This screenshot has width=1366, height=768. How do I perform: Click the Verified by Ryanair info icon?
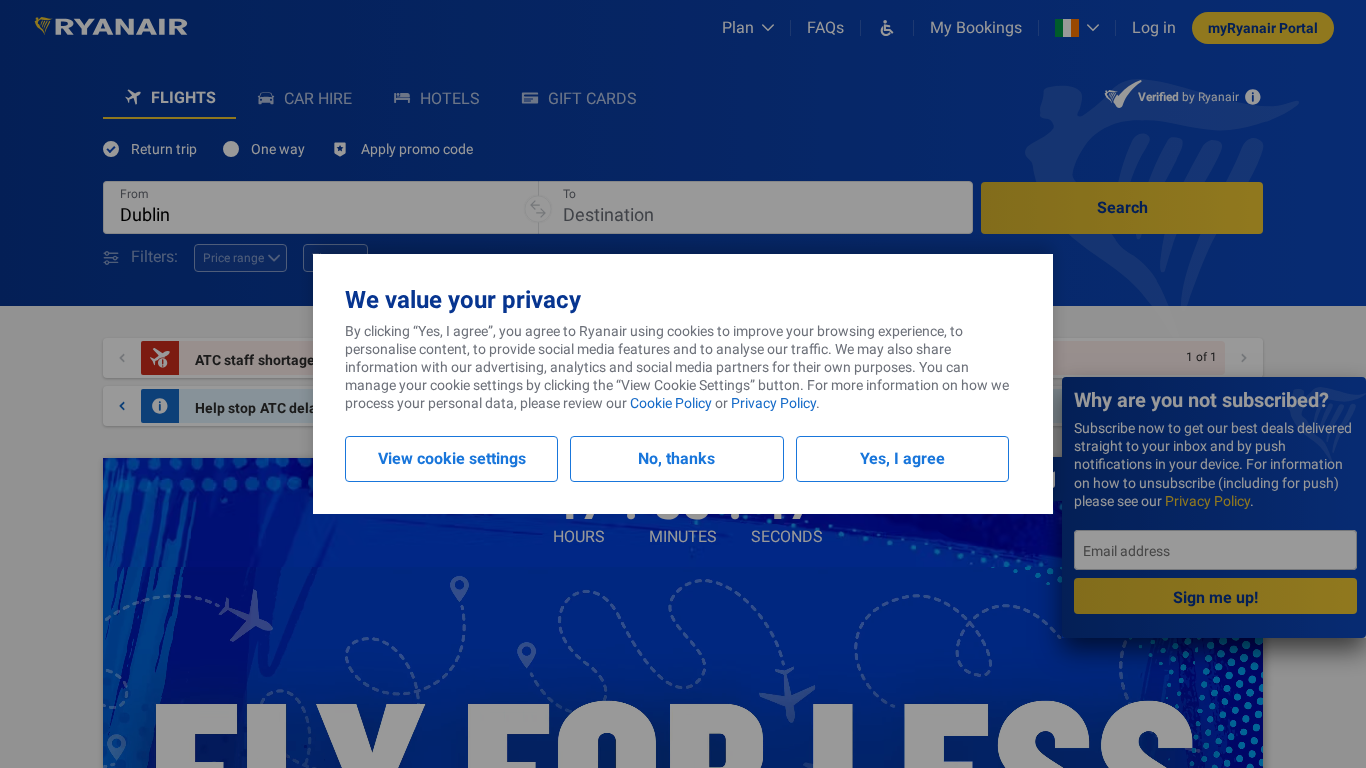(1253, 97)
